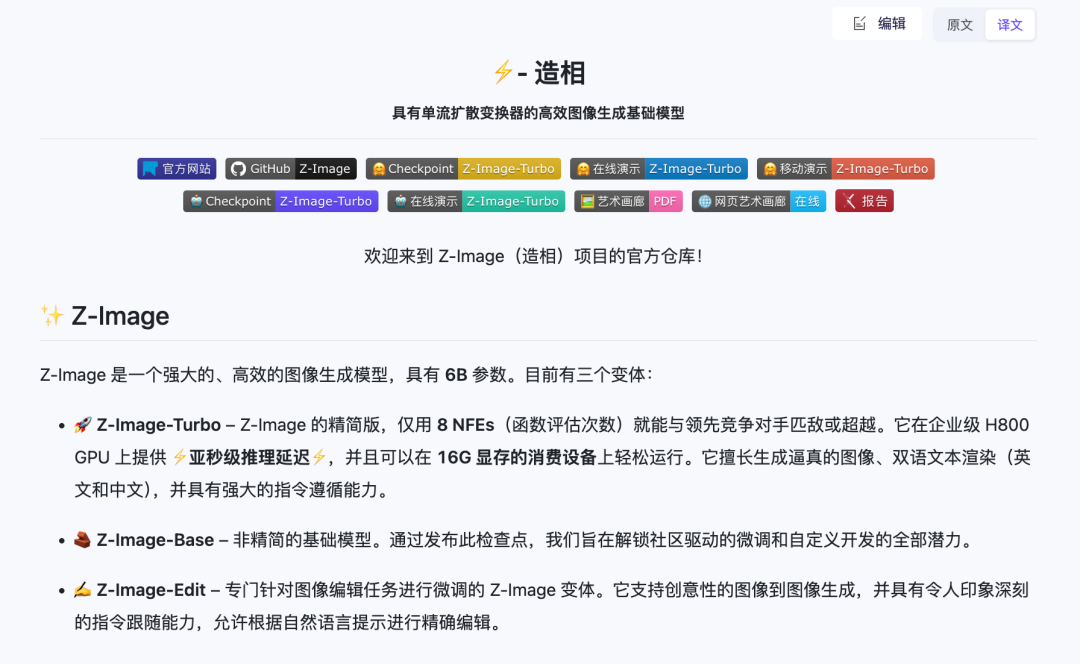Click the sparkles icon before Z-Image heading
This screenshot has height=664, width=1080.
point(52,315)
